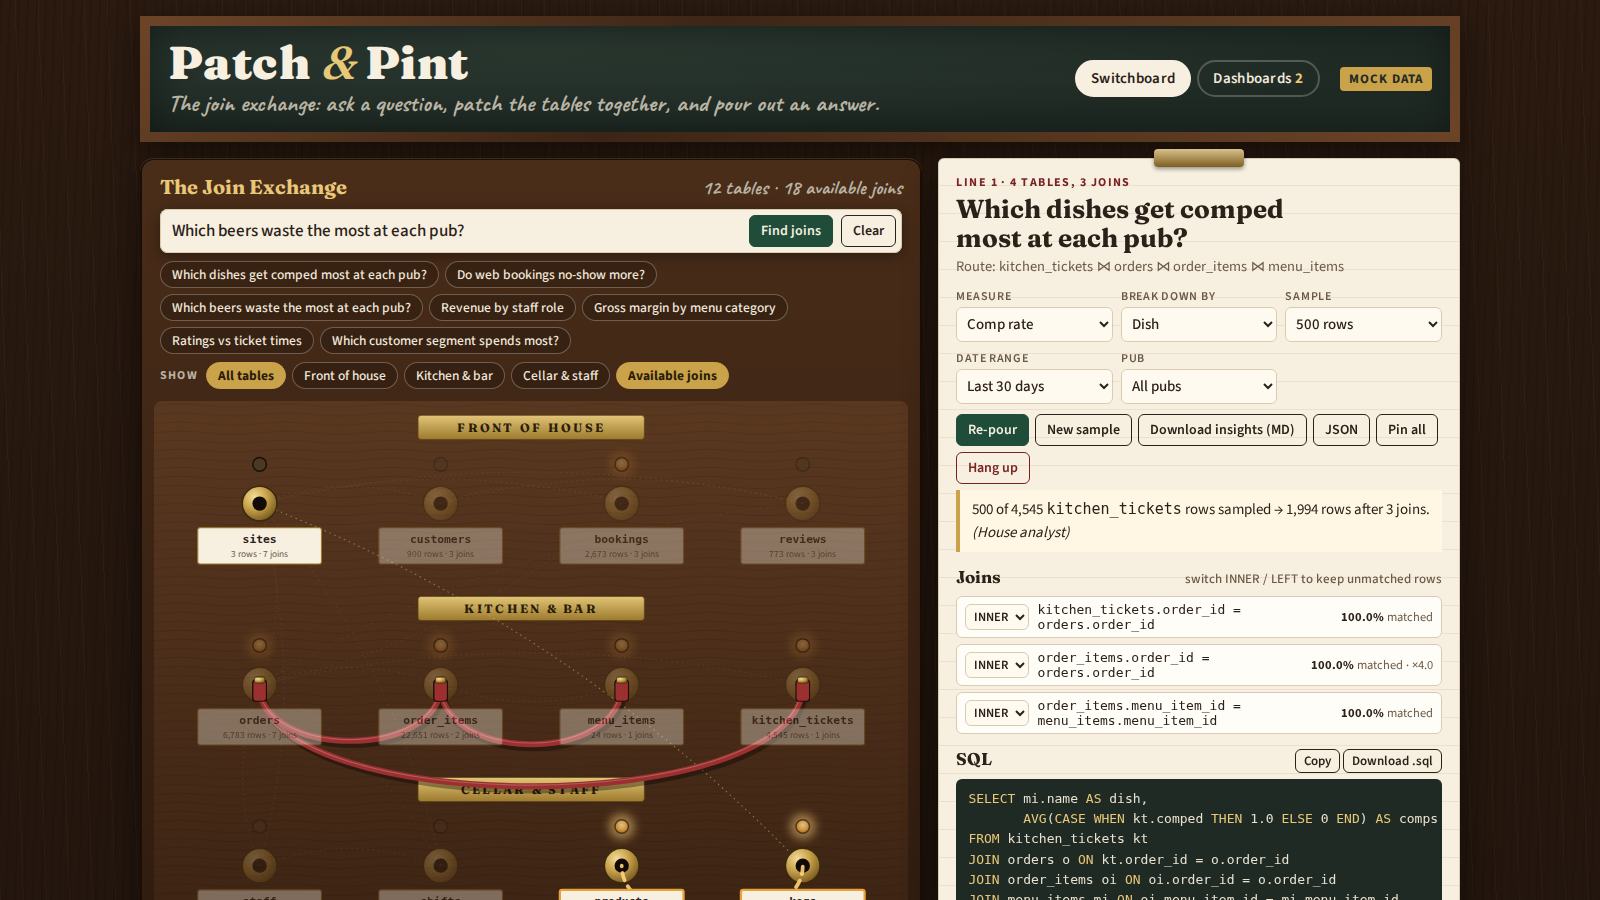Click the shifts table jack socket
The height and width of the screenshot is (900, 1600).
click(440, 865)
